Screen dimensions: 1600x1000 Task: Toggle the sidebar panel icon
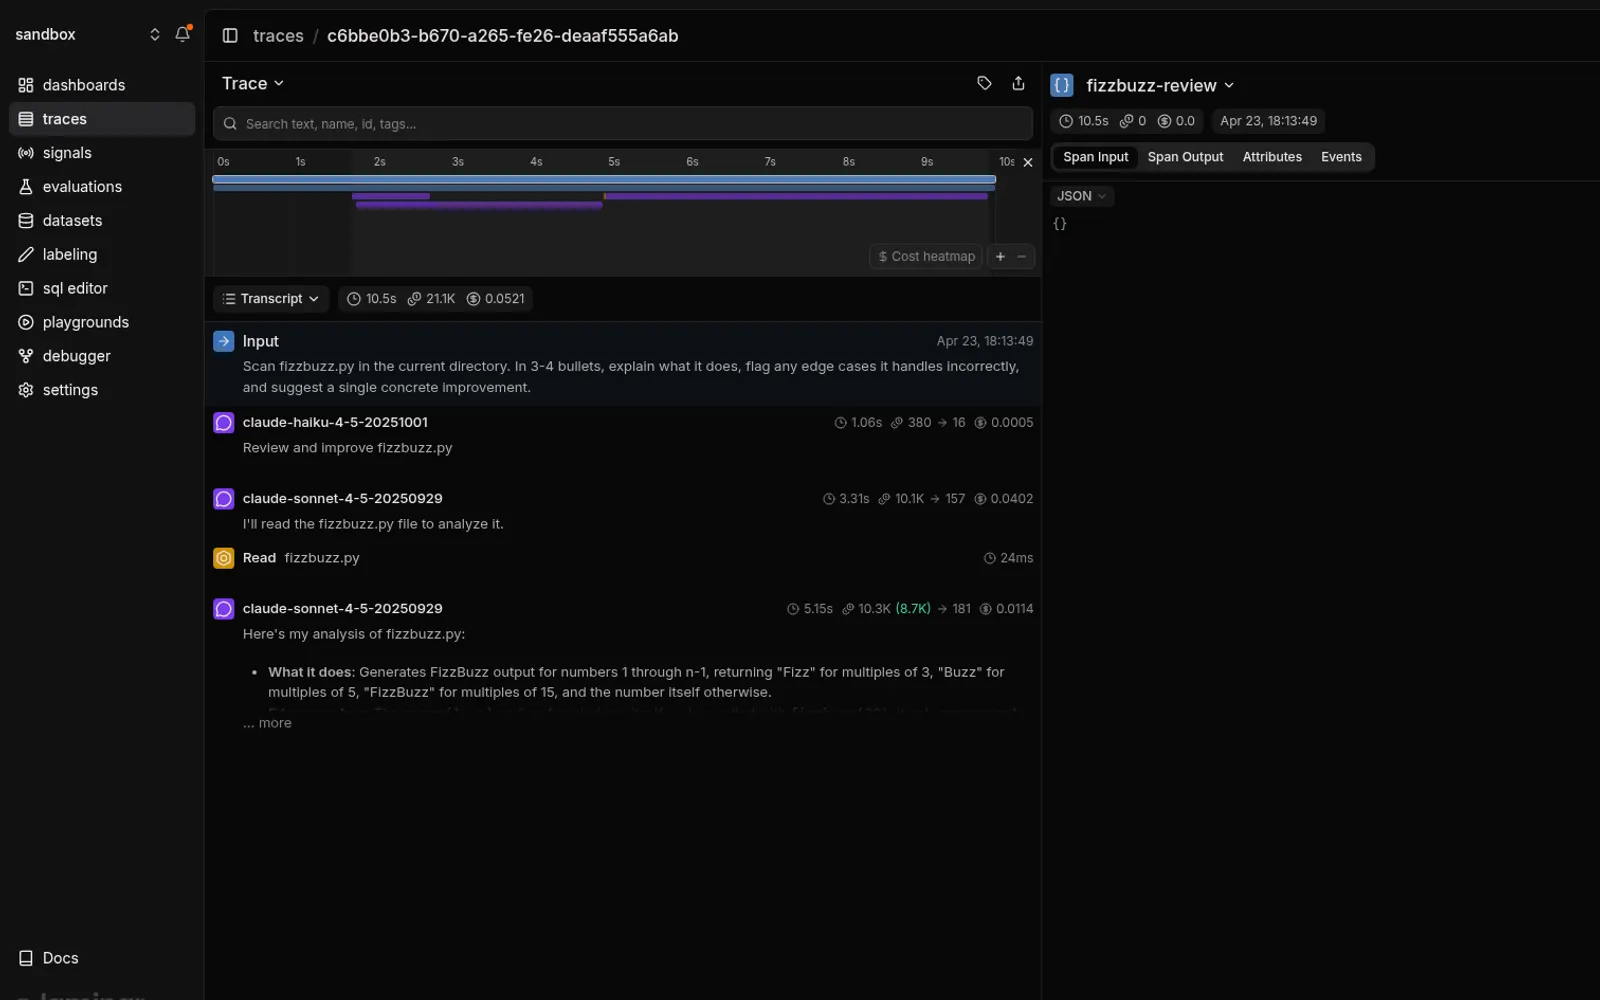point(230,36)
